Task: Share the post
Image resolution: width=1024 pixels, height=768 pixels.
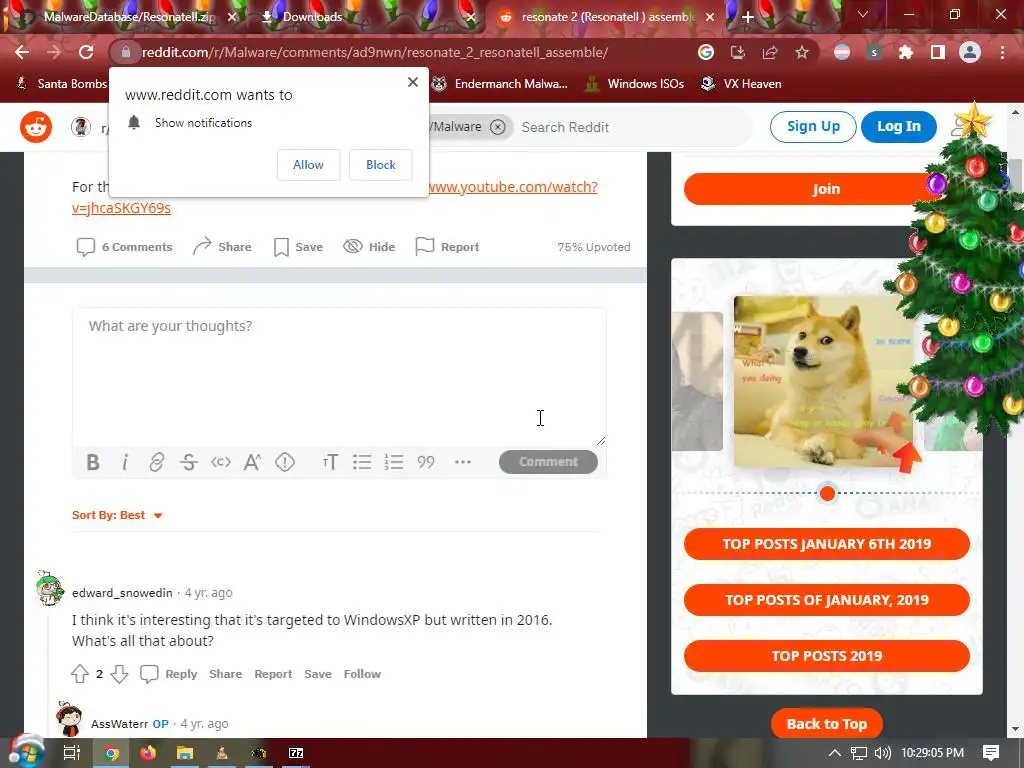Action: tap(222, 247)
